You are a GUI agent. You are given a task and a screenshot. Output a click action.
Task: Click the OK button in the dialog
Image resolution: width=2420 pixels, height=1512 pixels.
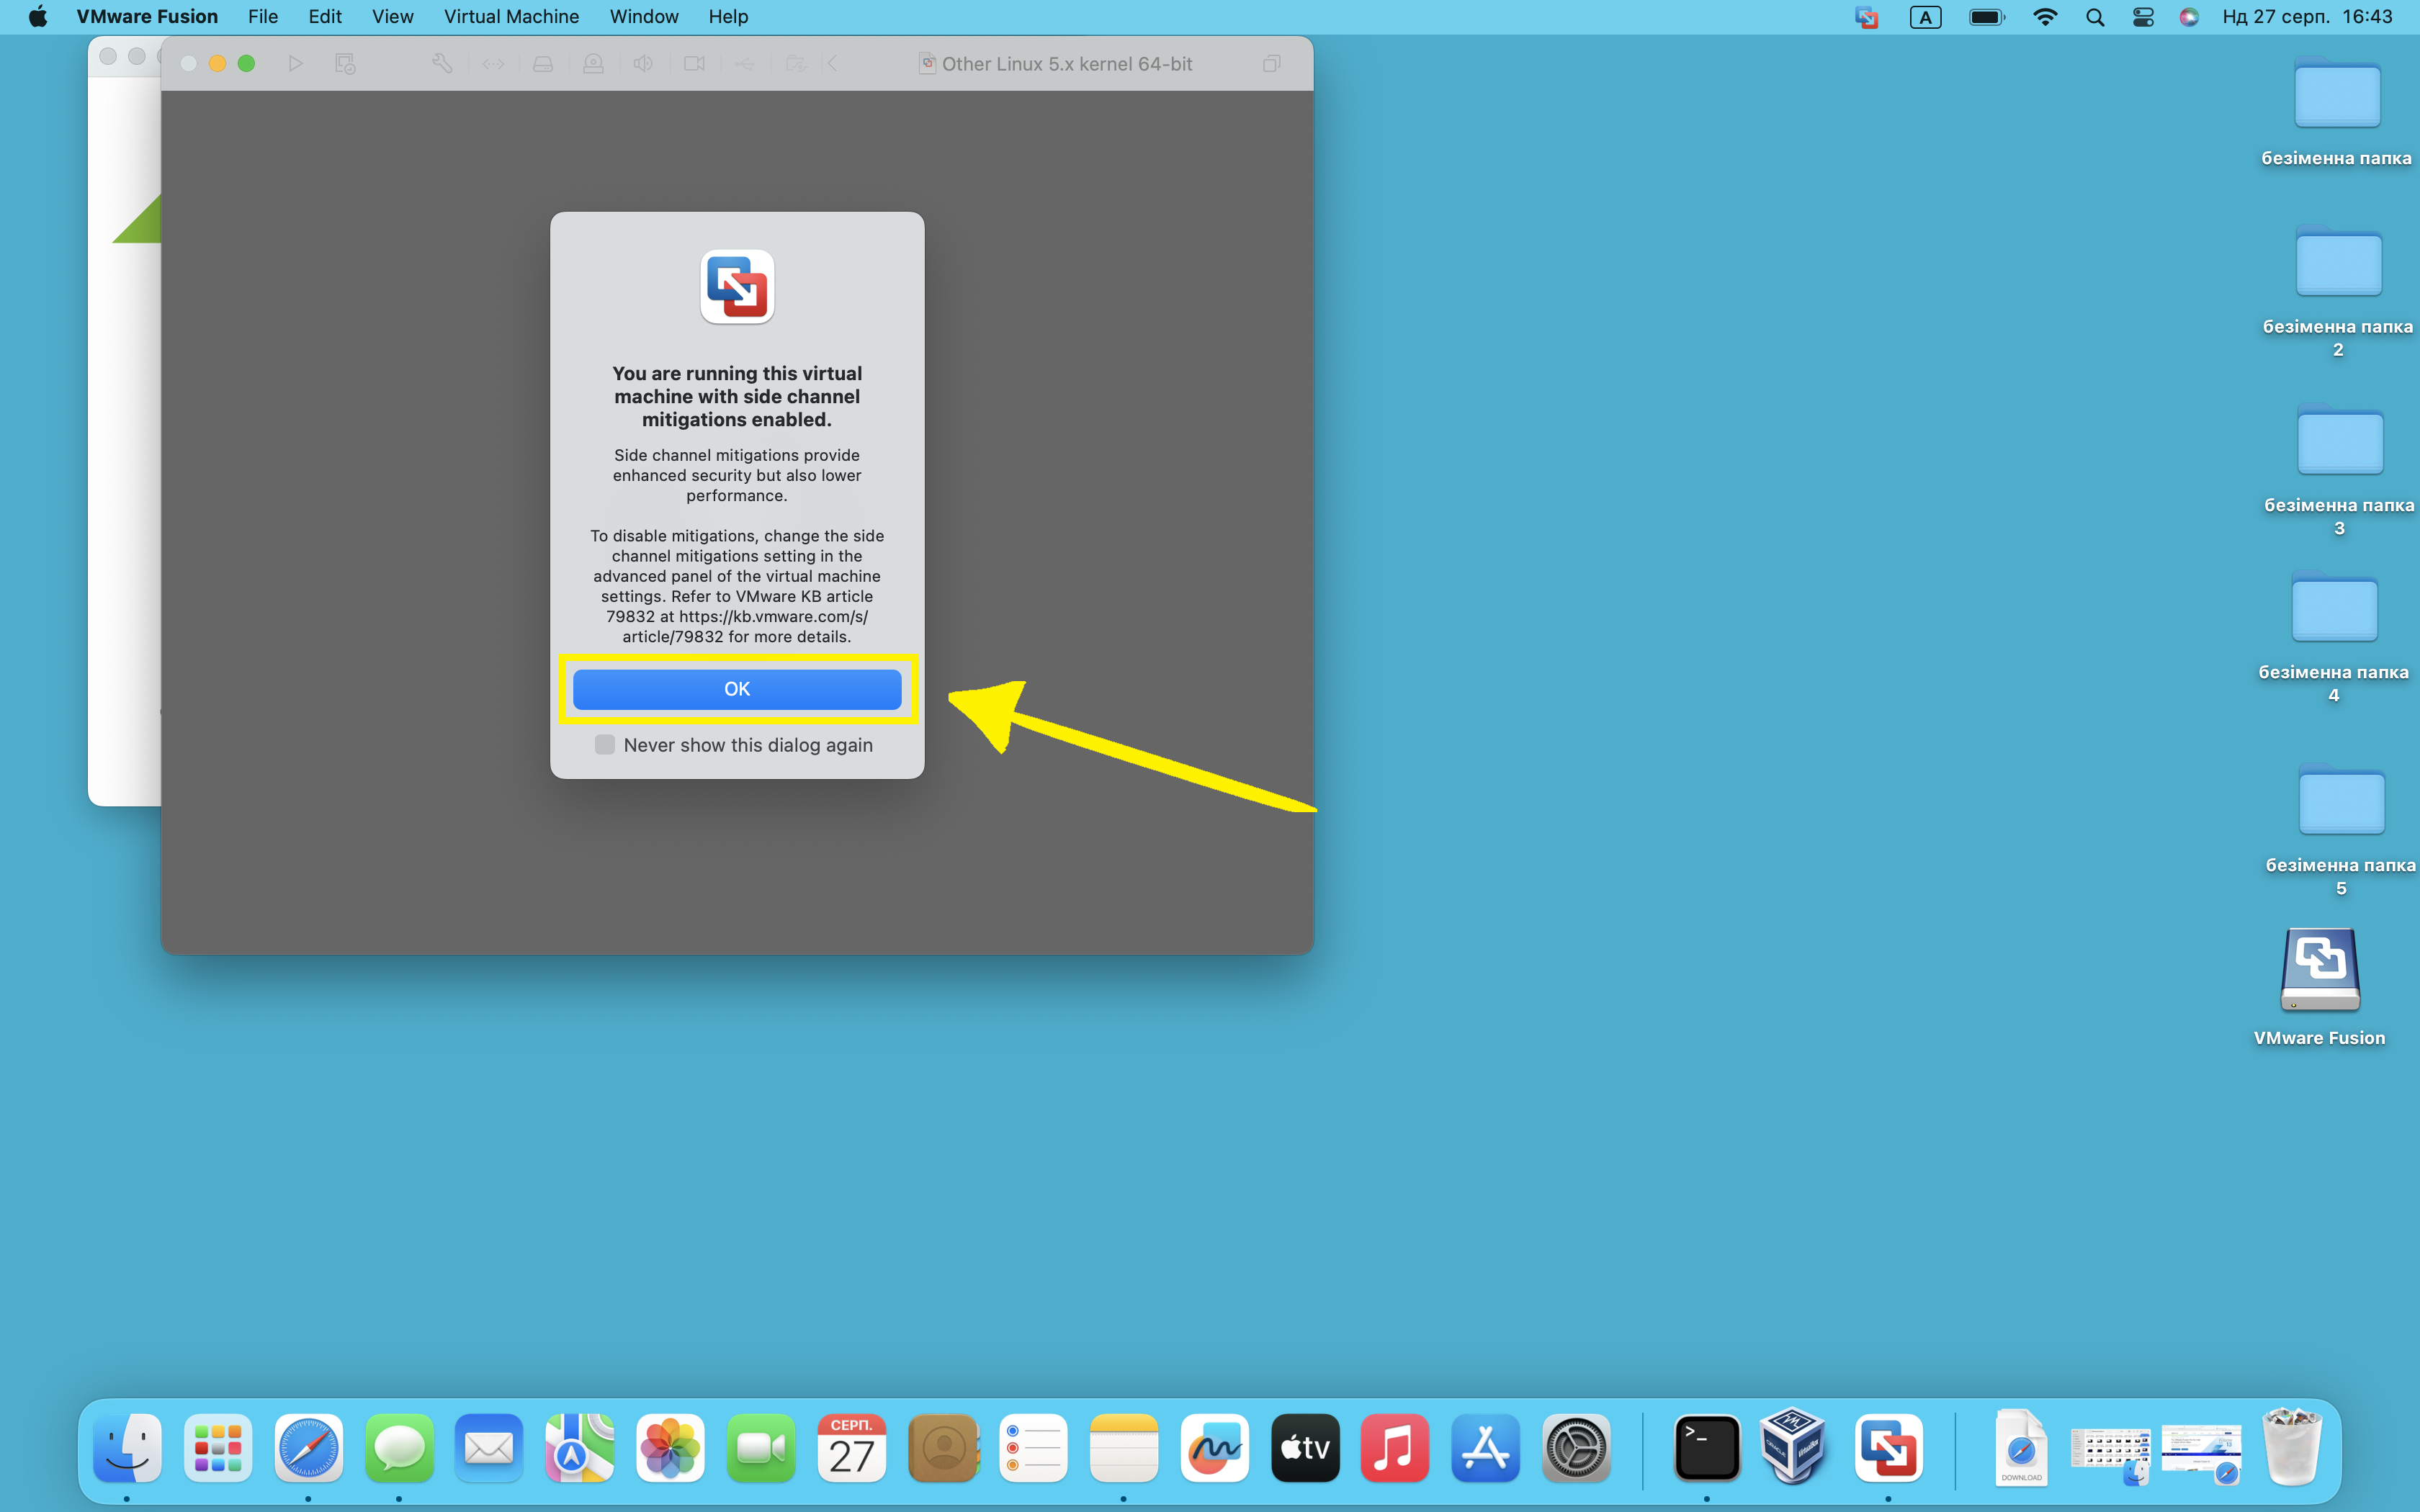point(737,689)
